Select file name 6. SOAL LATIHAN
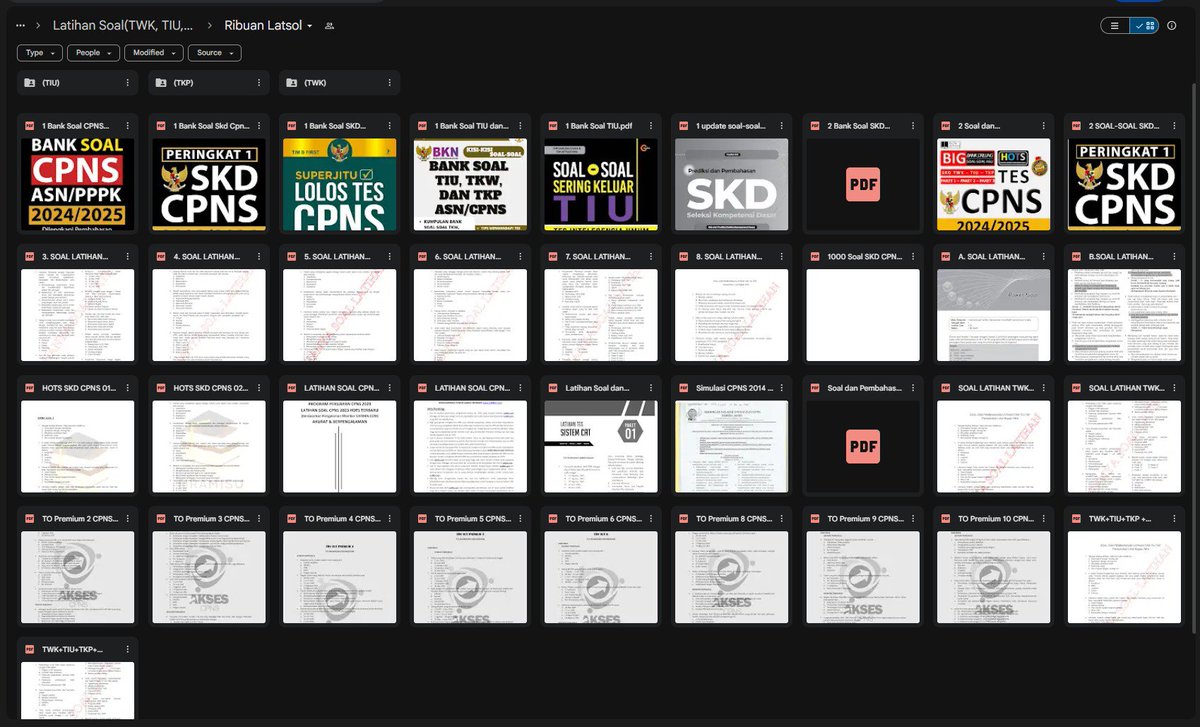This screenshot has height=727, width=1200. coord(469,257)
